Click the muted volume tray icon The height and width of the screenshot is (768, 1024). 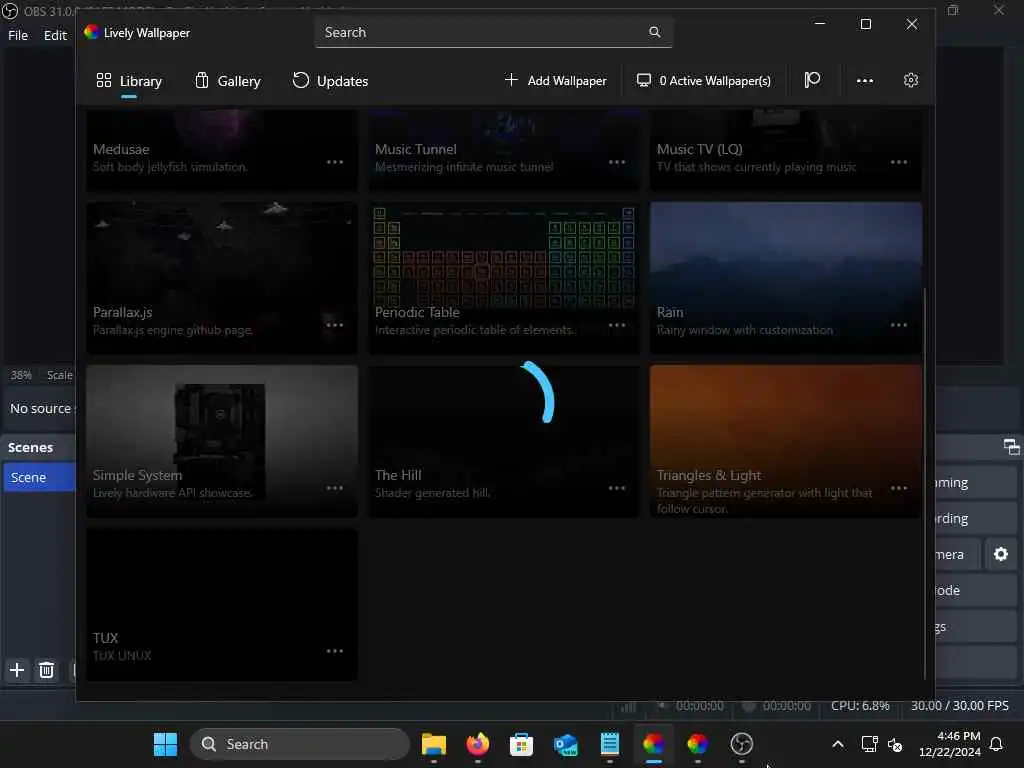[x=895, y=744]
